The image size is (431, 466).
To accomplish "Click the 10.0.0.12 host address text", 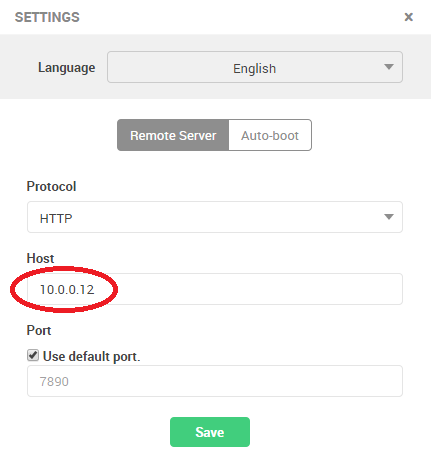I will (67, 289).
